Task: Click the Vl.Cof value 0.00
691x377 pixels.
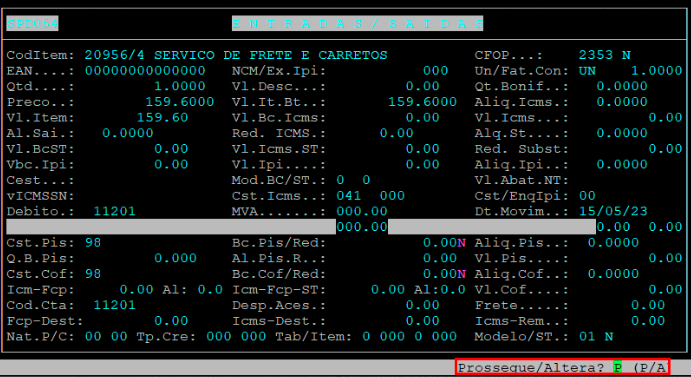Action: (665, 289)
